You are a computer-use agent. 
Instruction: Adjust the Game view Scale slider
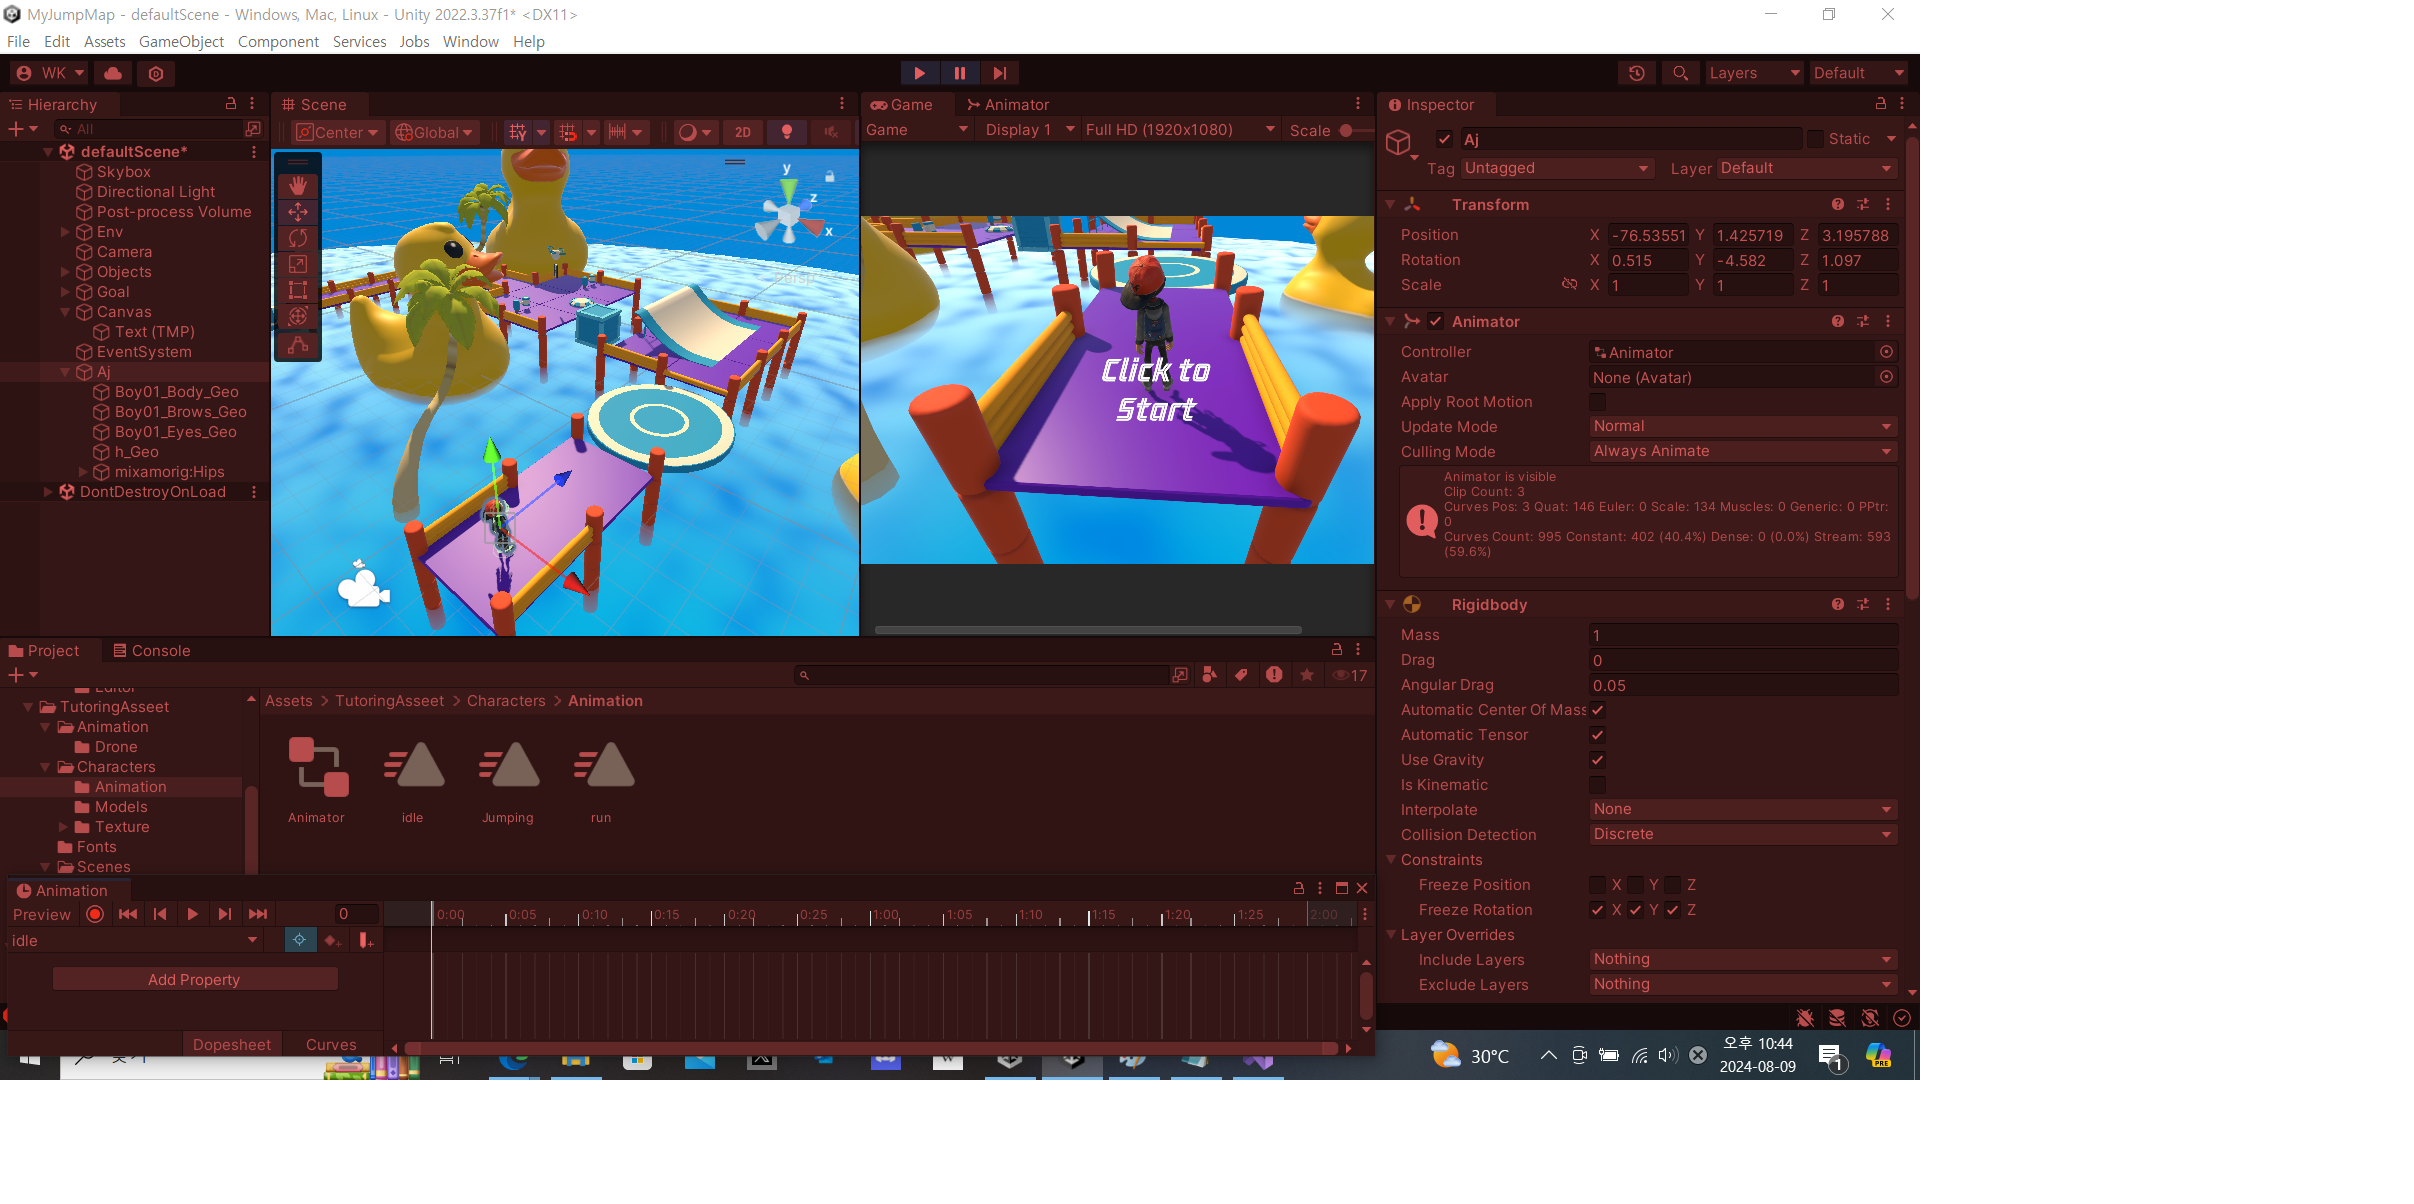(x=1355, y=131)
